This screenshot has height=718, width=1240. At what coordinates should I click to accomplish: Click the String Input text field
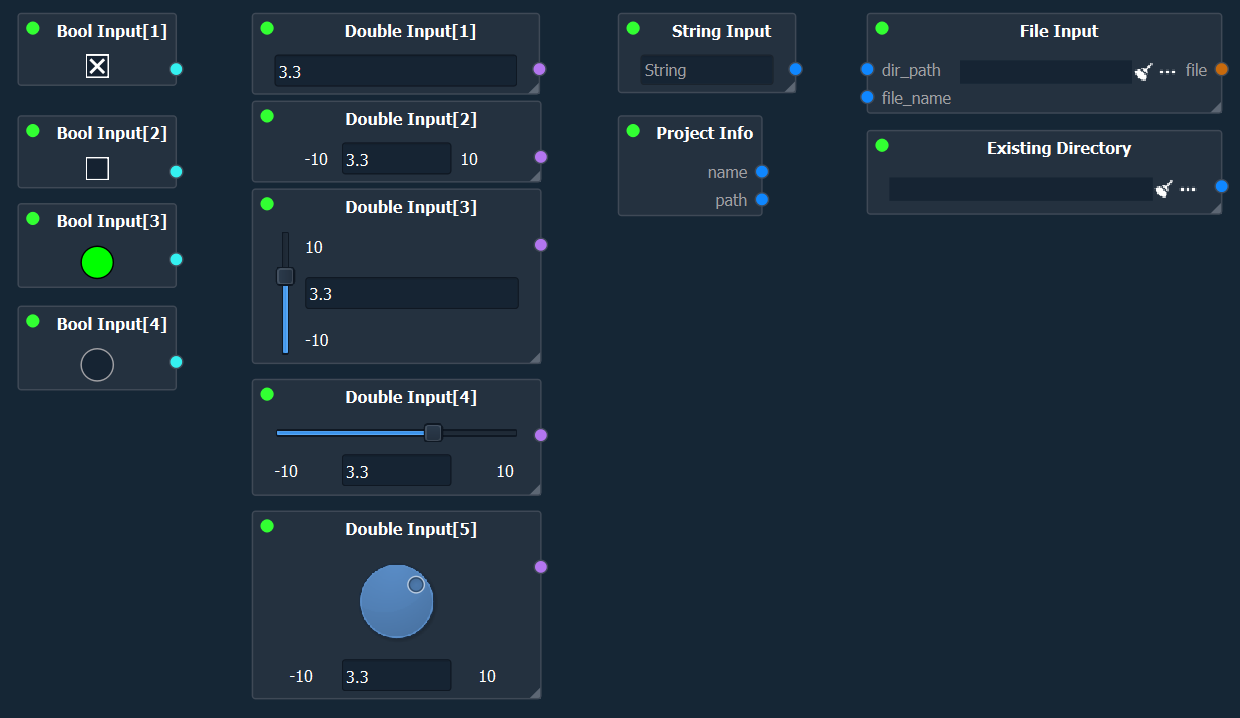707,70
